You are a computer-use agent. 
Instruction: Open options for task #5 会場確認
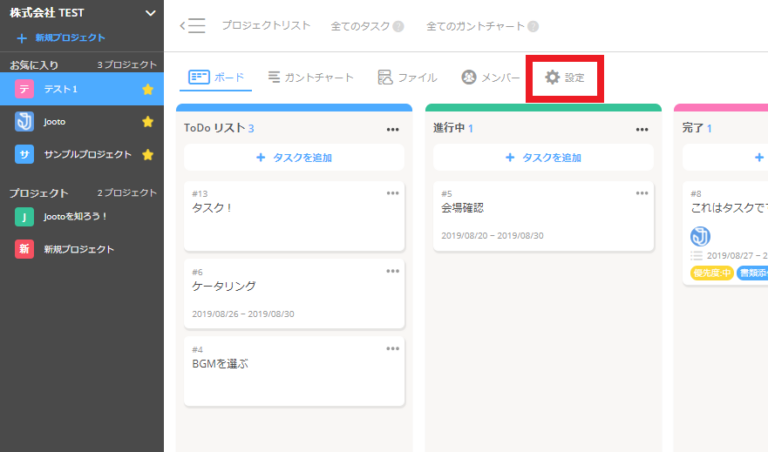tap(642, 193)
